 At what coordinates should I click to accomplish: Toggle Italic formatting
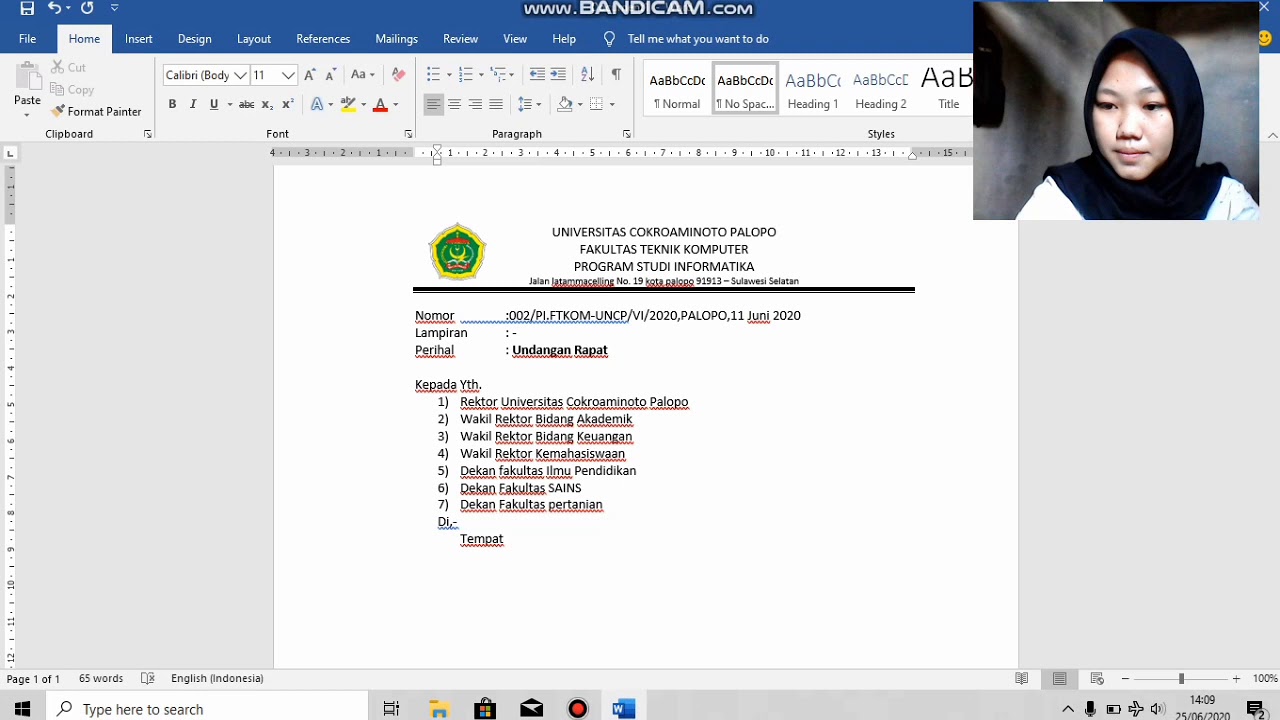(193, 104)
